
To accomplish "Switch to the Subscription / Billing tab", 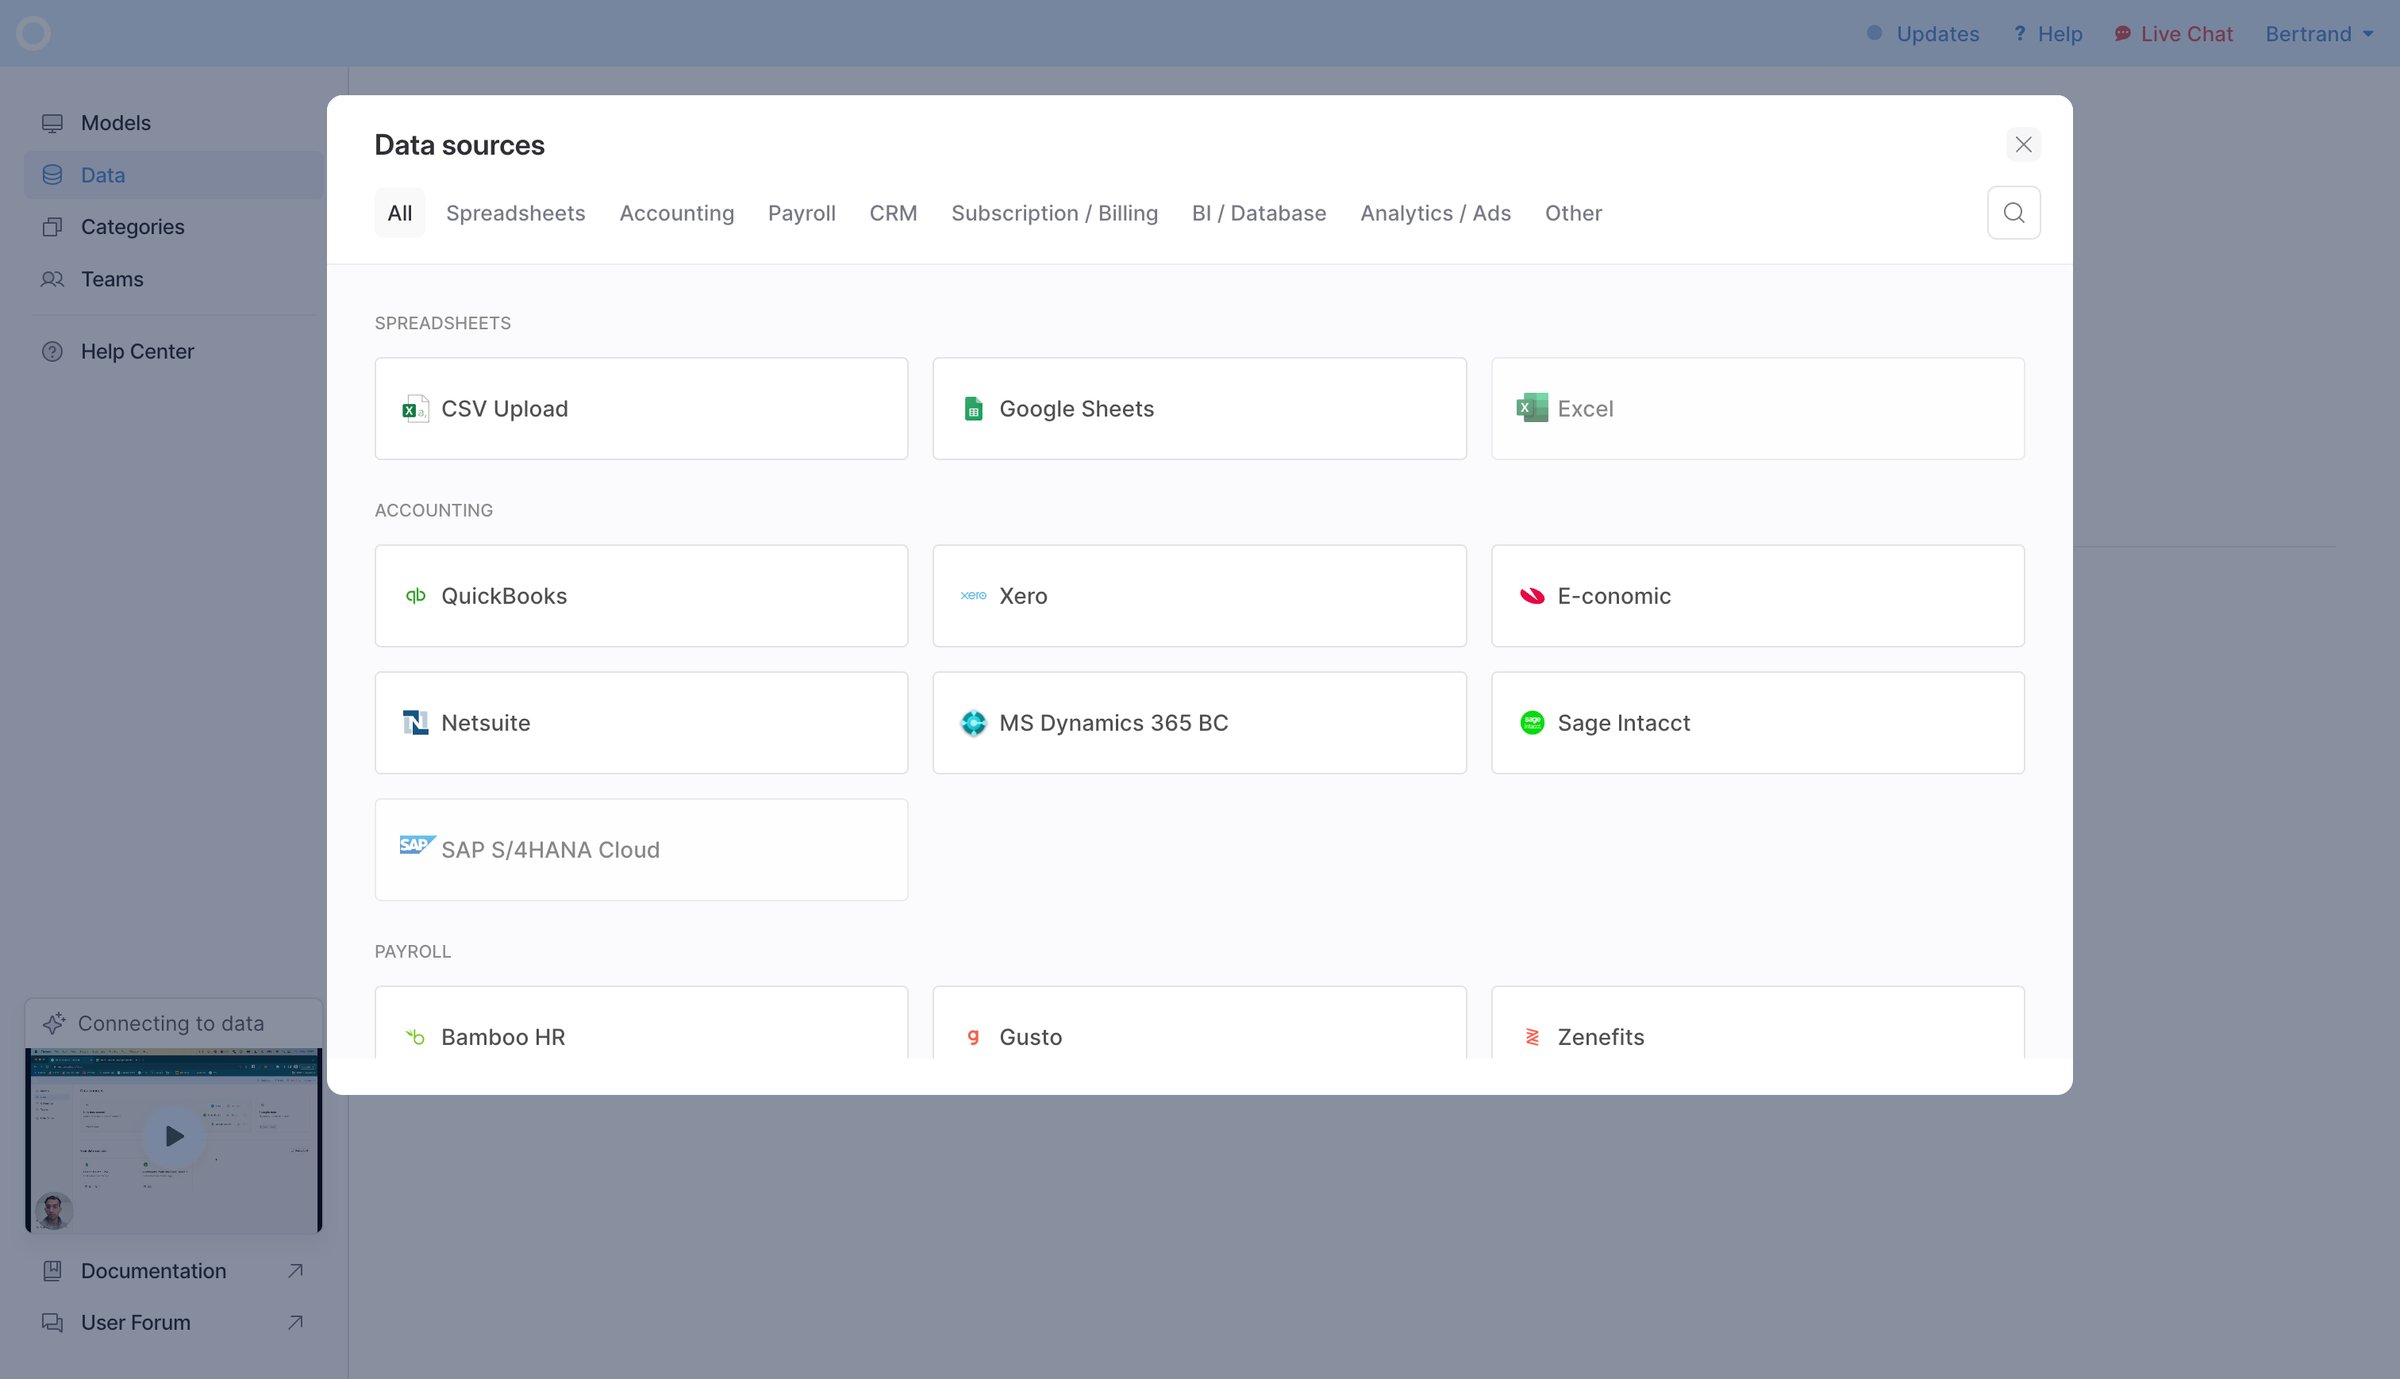I will [1054, 212].
